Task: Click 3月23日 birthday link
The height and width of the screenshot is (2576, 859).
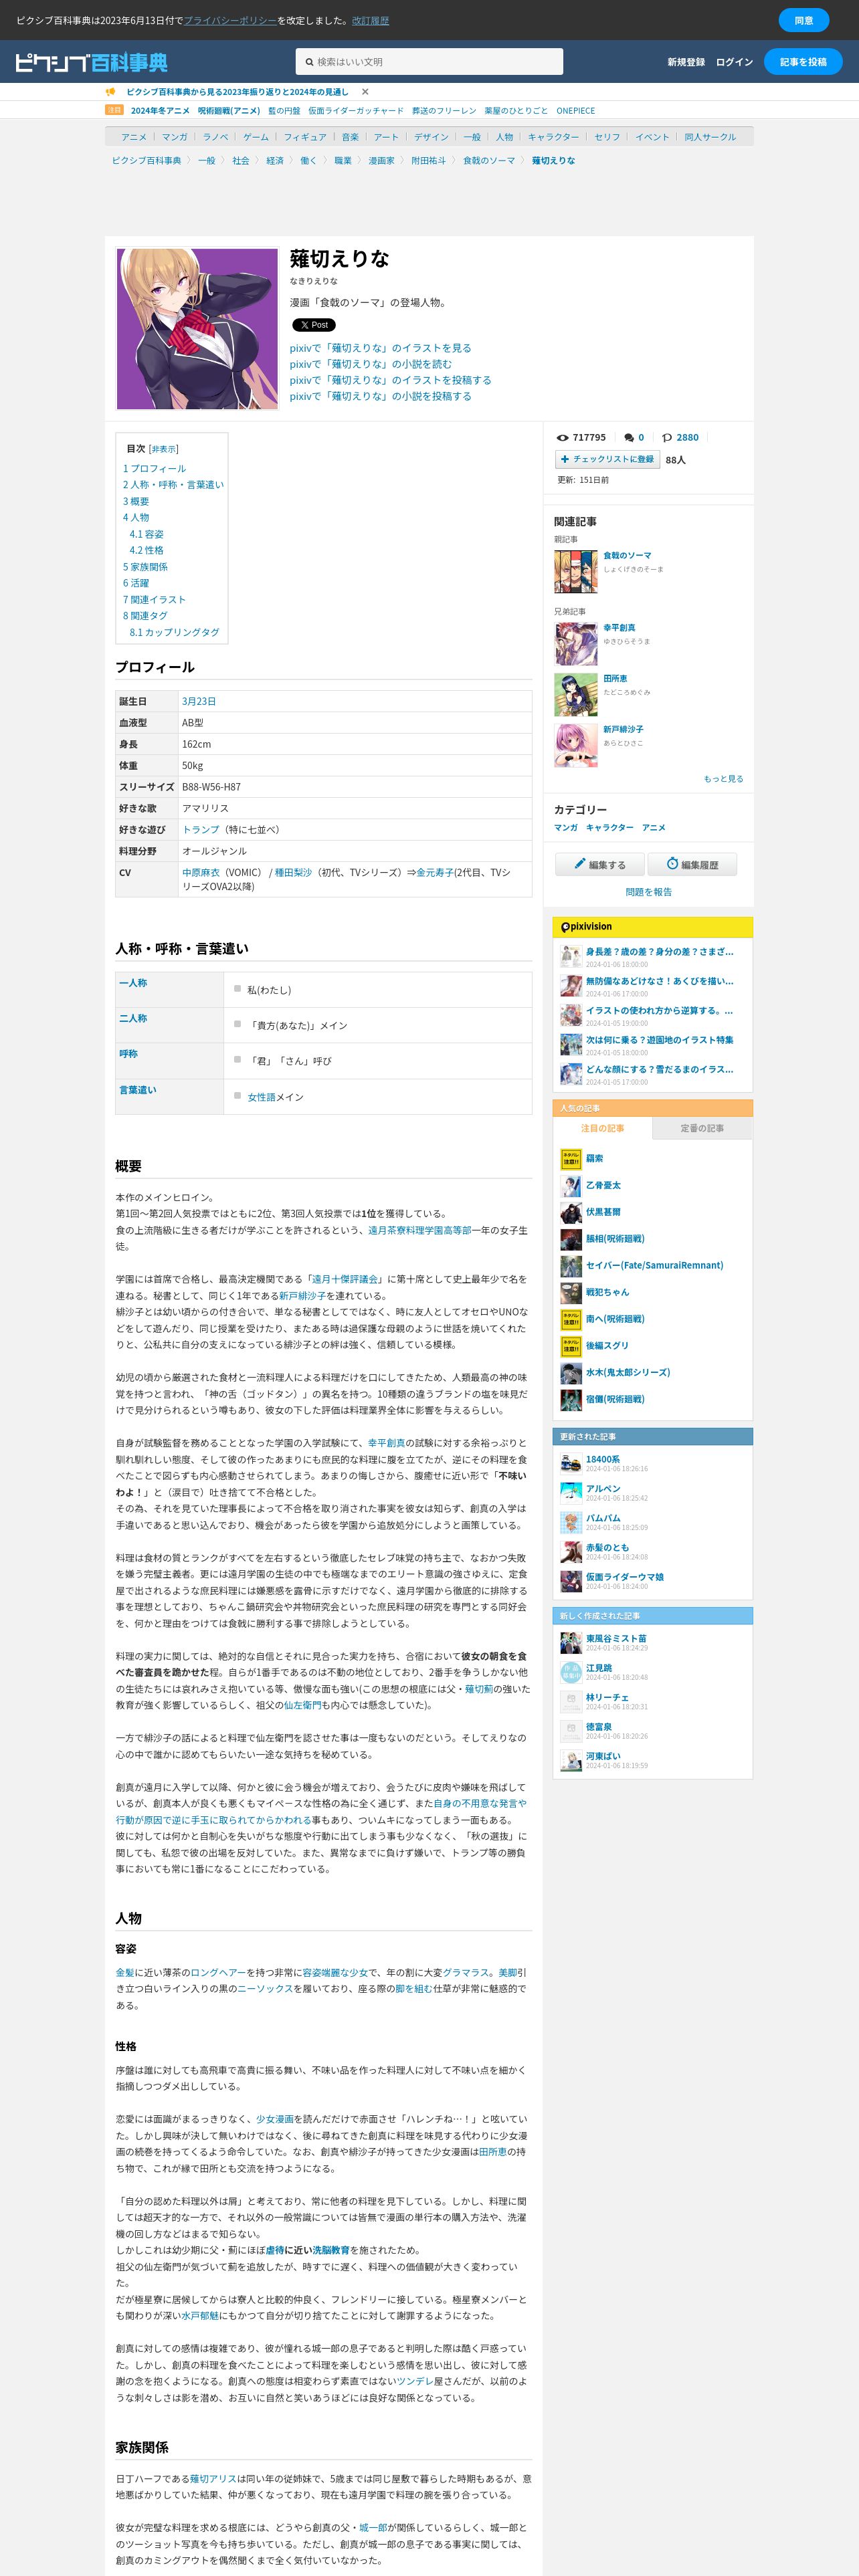Action: click(x=199, y=702)
